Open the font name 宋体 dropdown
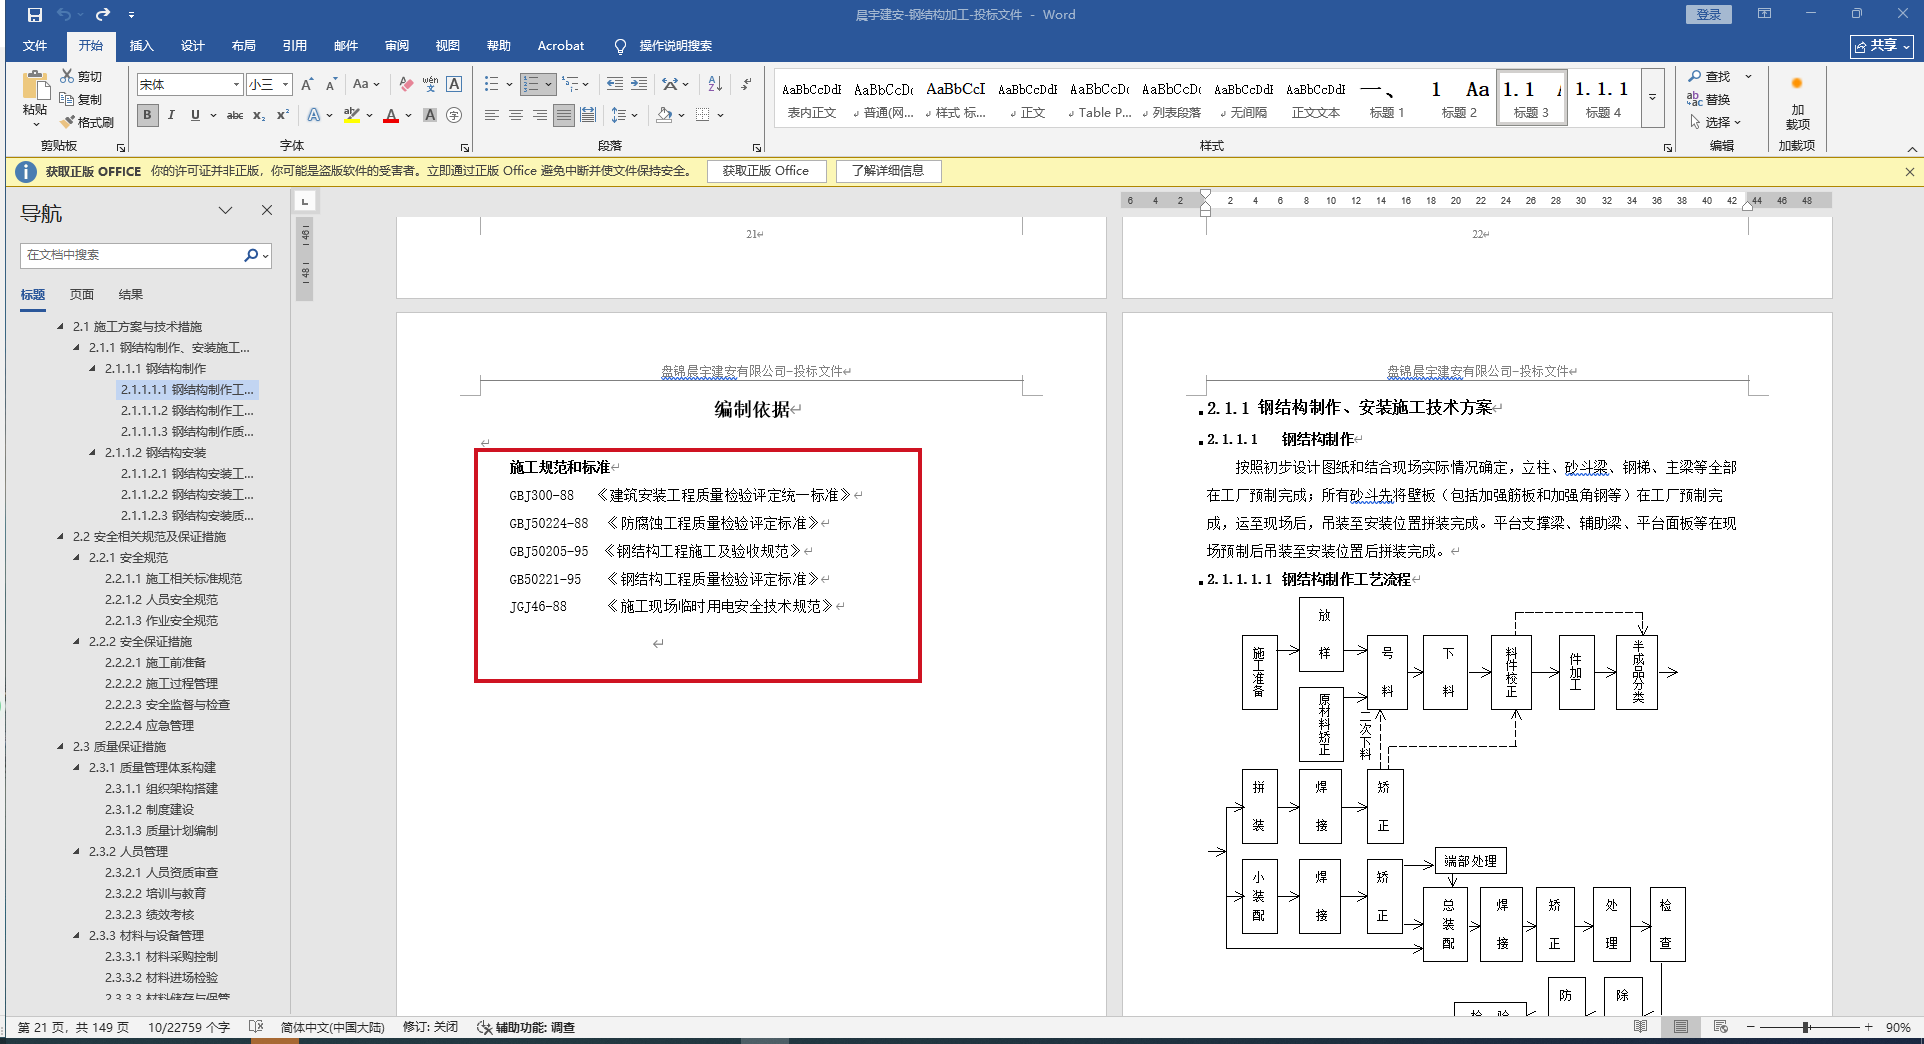 (236, 84)
